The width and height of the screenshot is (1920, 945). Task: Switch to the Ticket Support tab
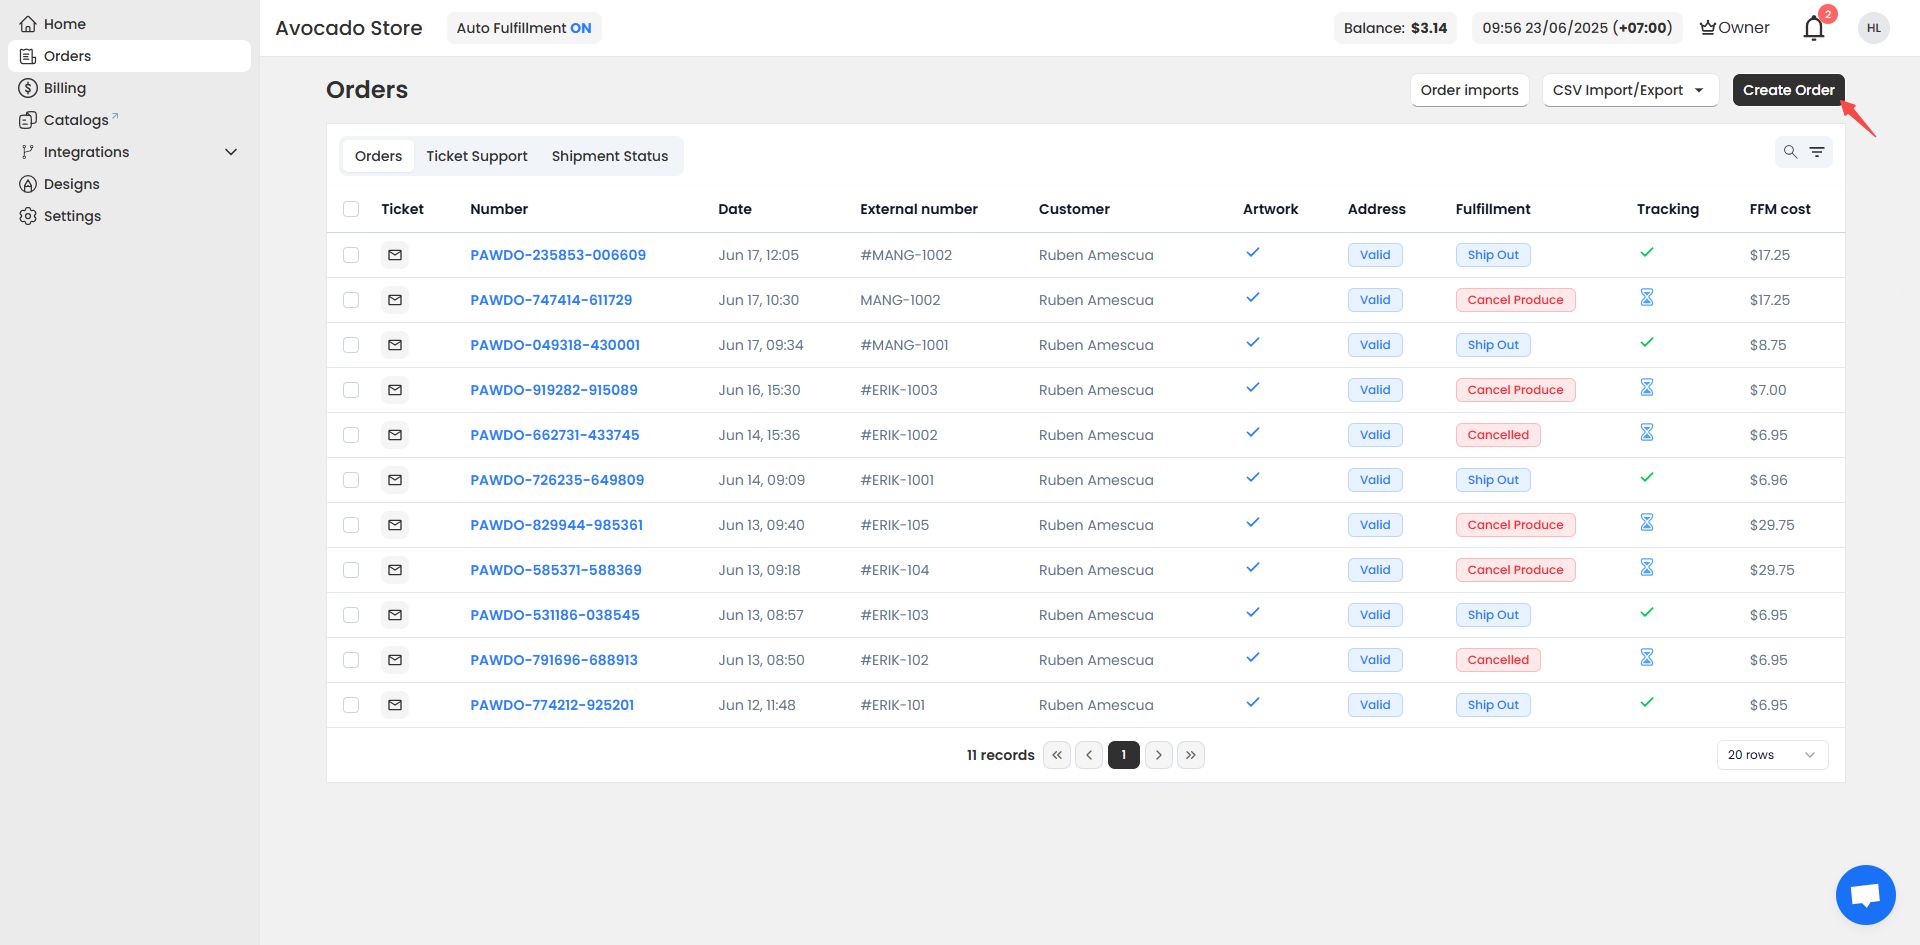click(x=477, y=156)
